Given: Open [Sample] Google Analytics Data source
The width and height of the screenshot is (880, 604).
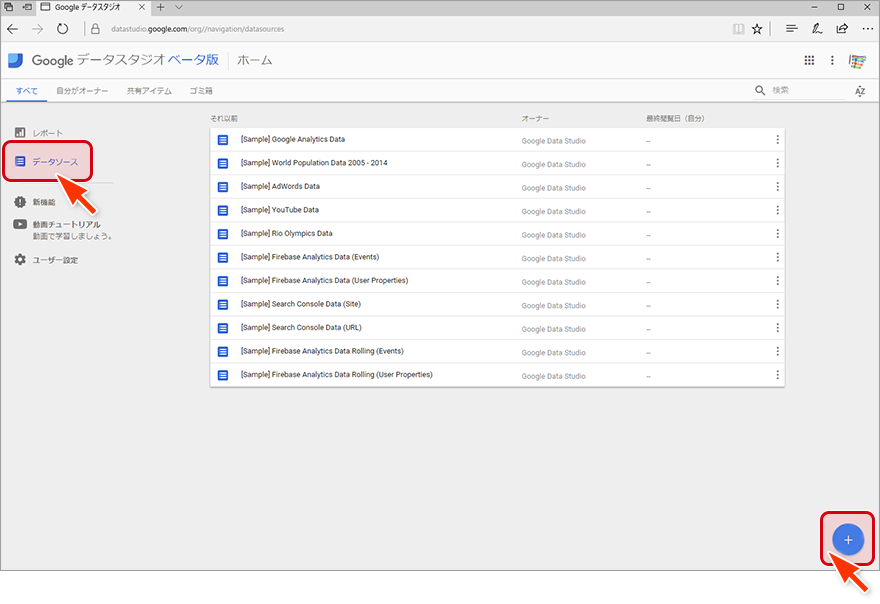Looking at the screenshot, I should click(497, 140).
